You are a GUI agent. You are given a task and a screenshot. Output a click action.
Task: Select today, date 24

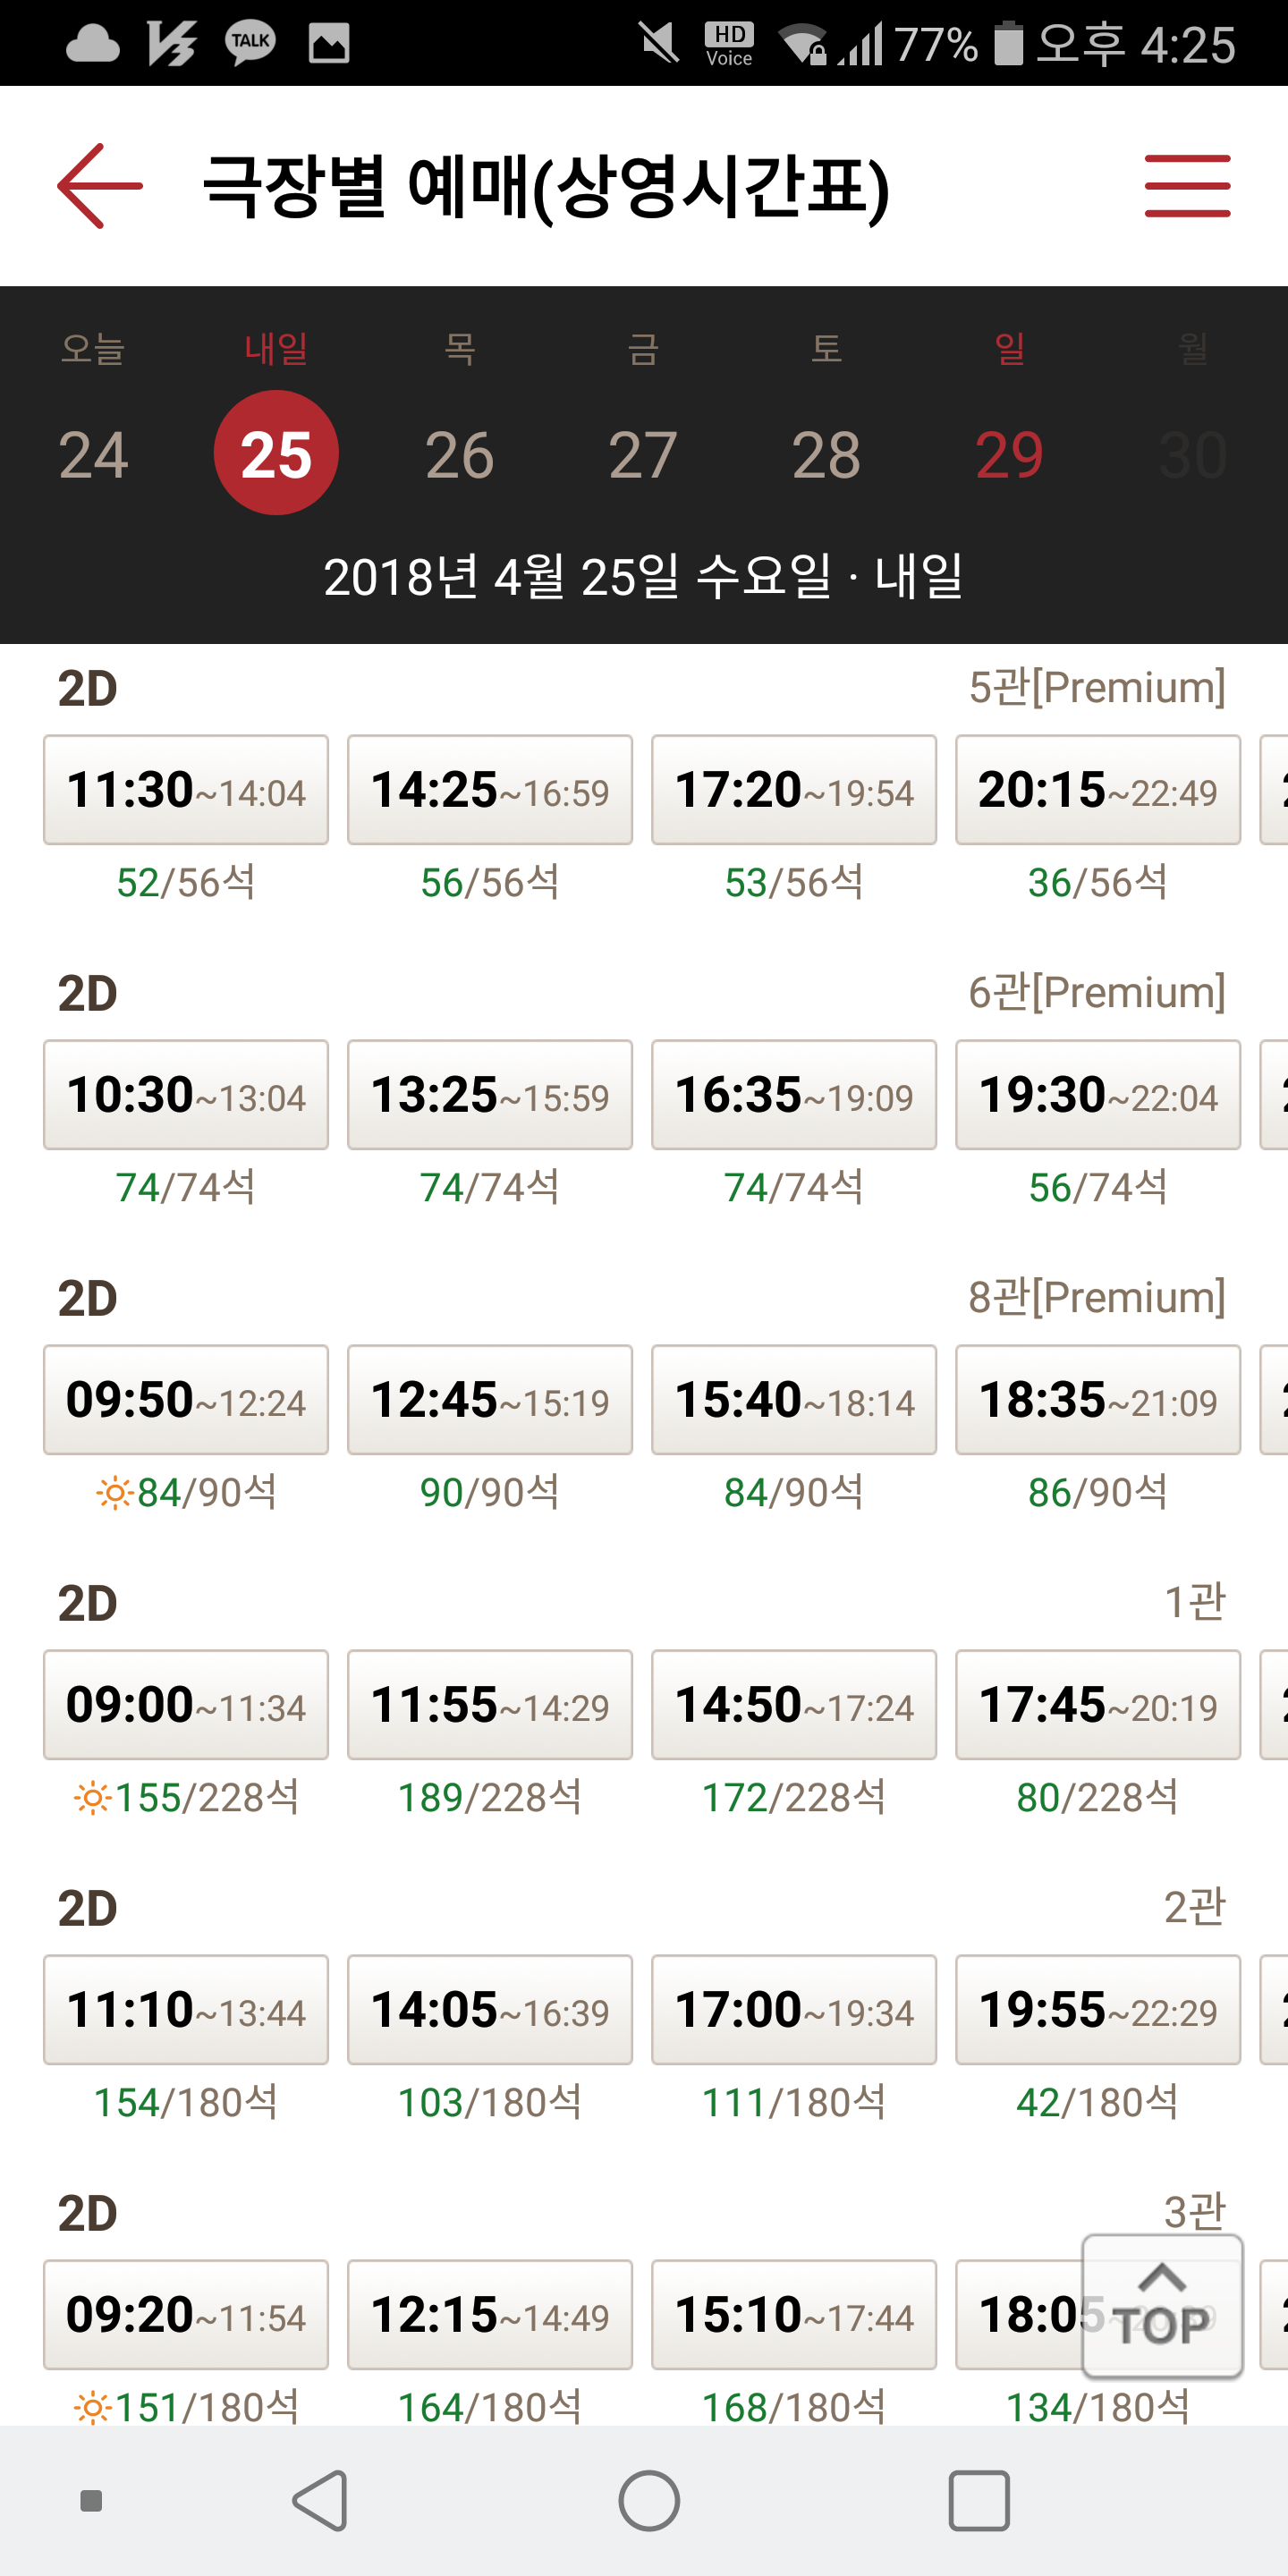(93, 454)
